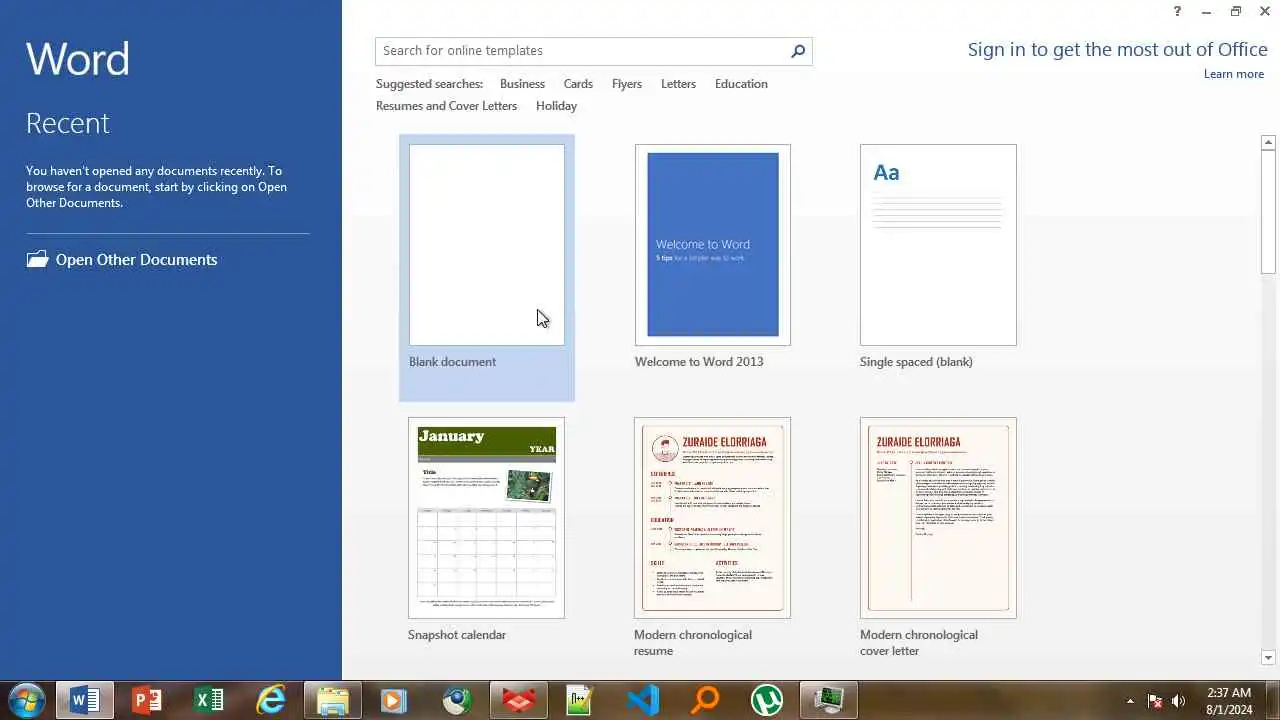The width and height of the screenshot is (1280, 720).
Task: Open File Explorer from the taskbar
Action: pos(333,700)
